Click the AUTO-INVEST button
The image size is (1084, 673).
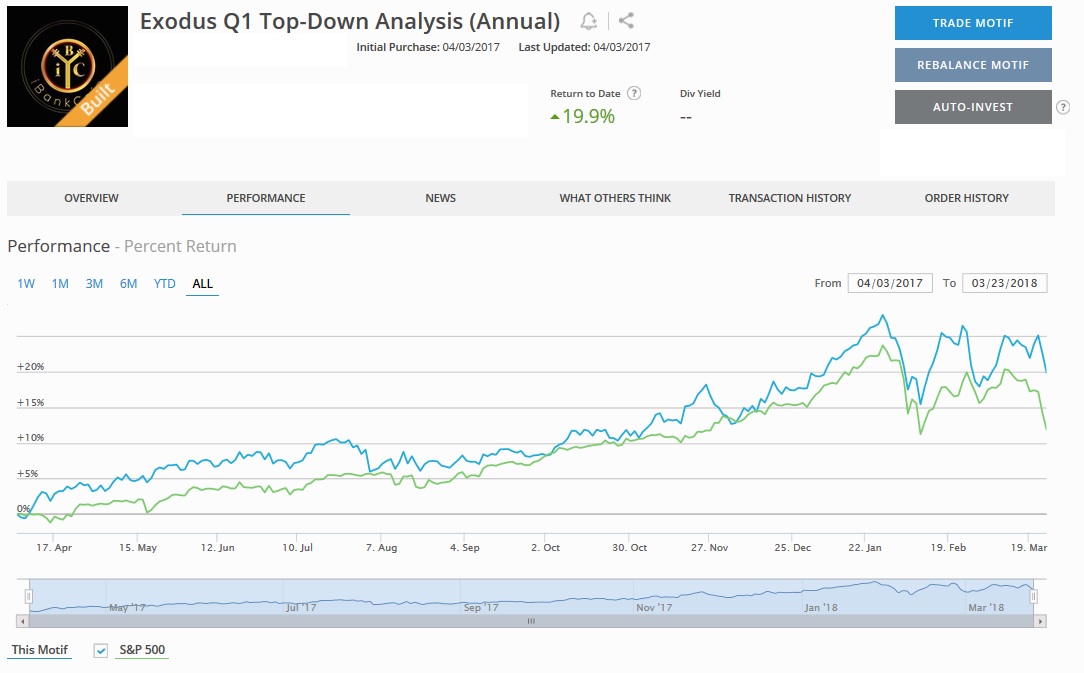973,107
